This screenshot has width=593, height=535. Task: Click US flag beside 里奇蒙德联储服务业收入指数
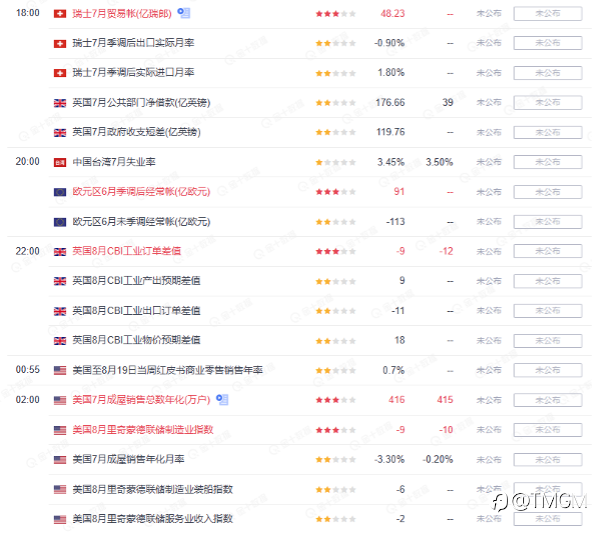tap(60, 519)
